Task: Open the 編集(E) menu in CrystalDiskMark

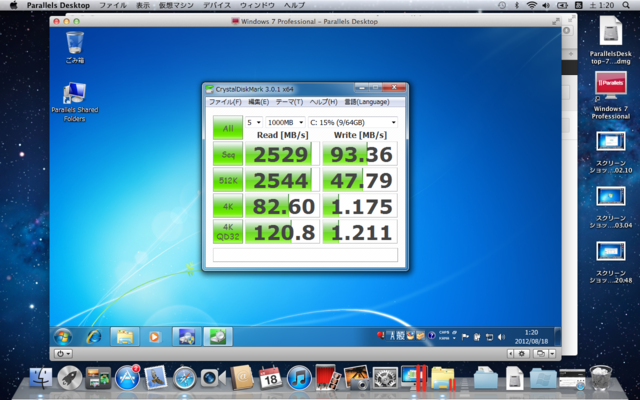Action: (x=258, y=102)
